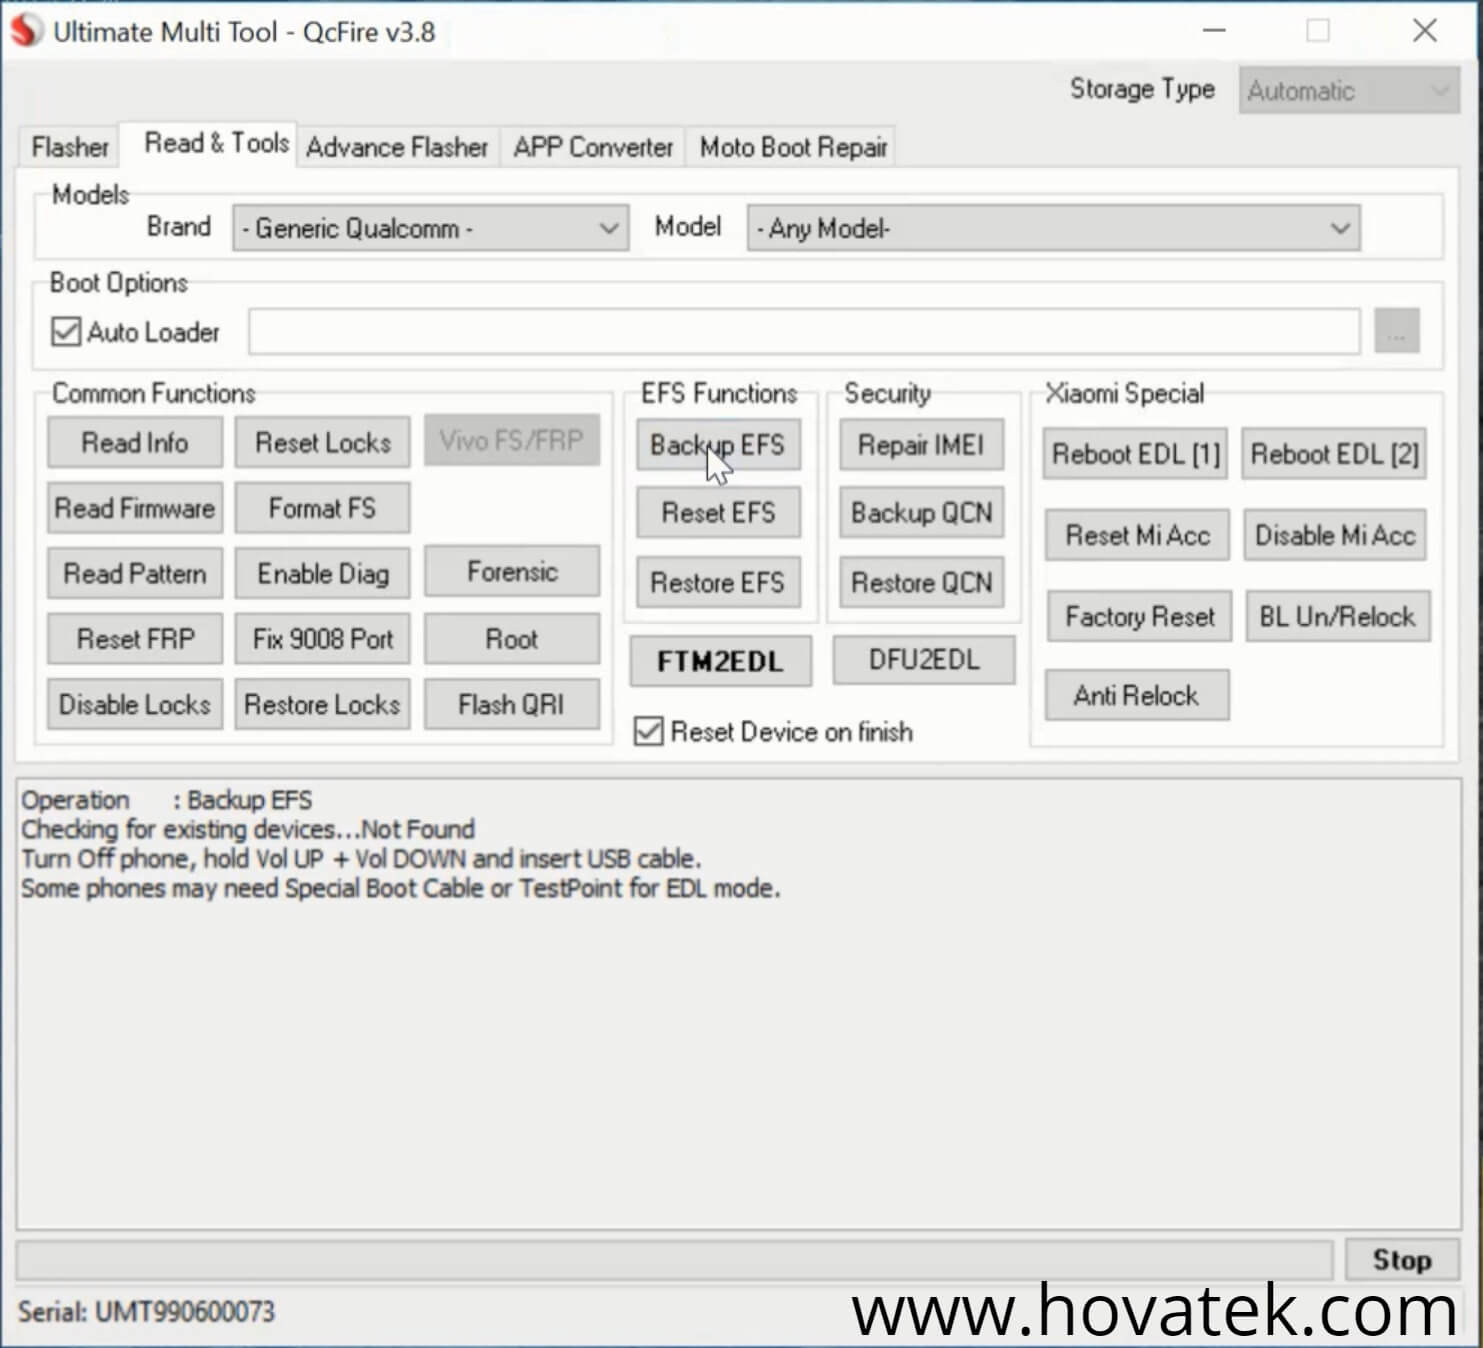Click the QcFire app logo icon
The height and width of the screenshot is (1348, 1483).
click(x=26, y=31)
